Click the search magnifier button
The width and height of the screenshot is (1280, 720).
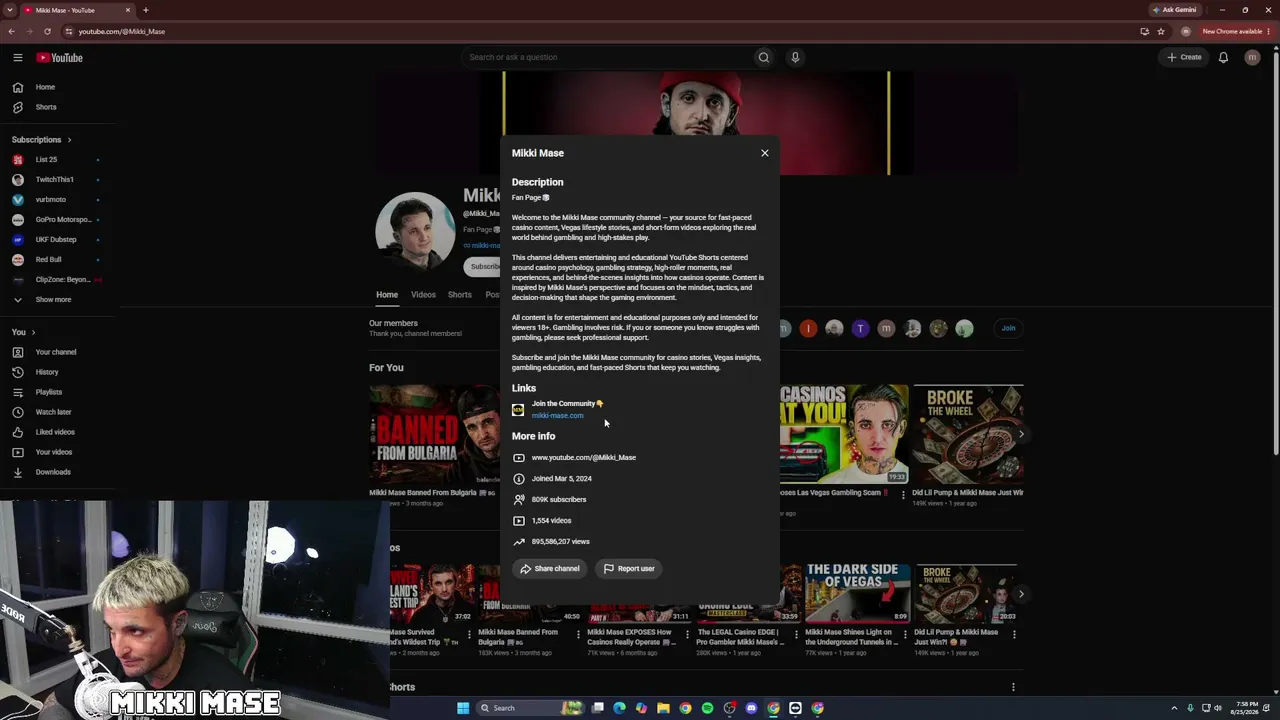(x=764, y=57)
